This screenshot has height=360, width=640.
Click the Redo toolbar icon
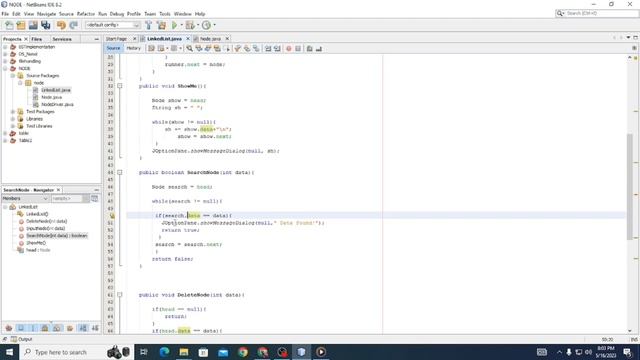click(73, 25)
